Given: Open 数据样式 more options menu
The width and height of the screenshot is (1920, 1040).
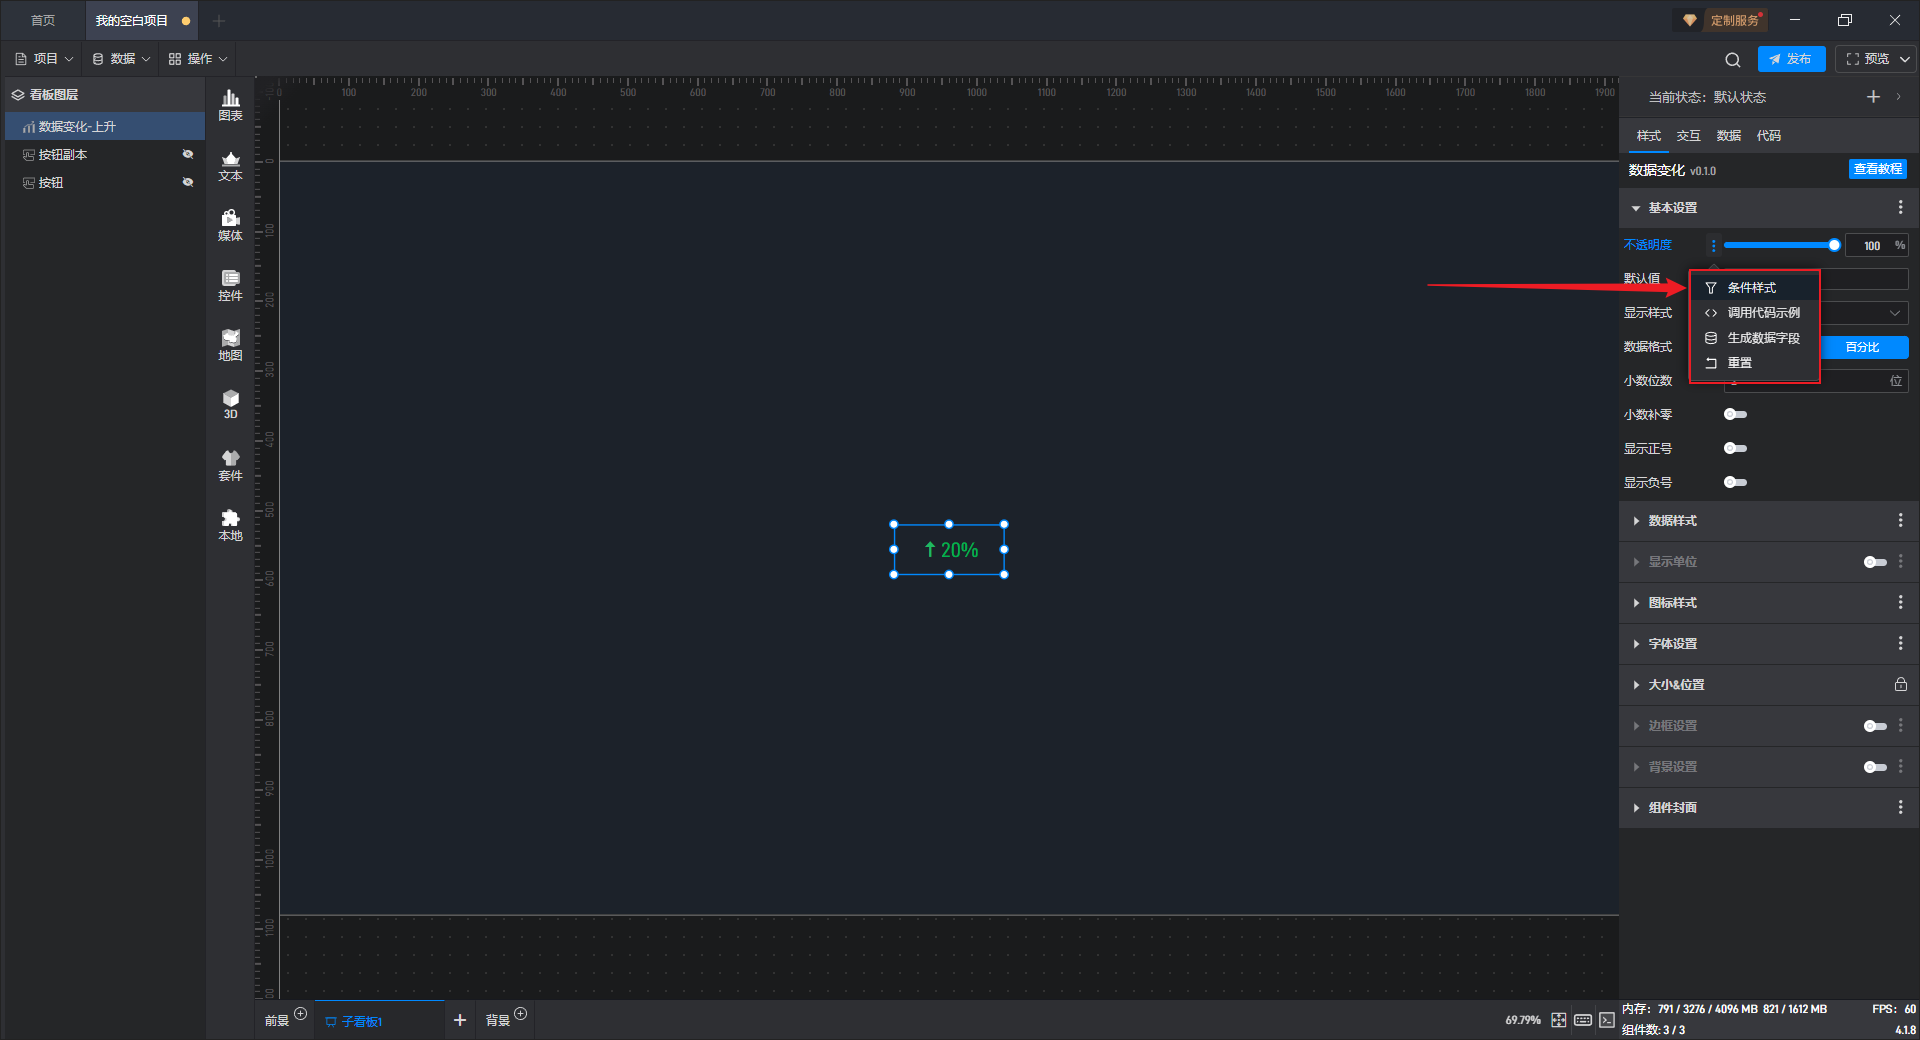Looking at the screenshot, I should [1900, 520].
